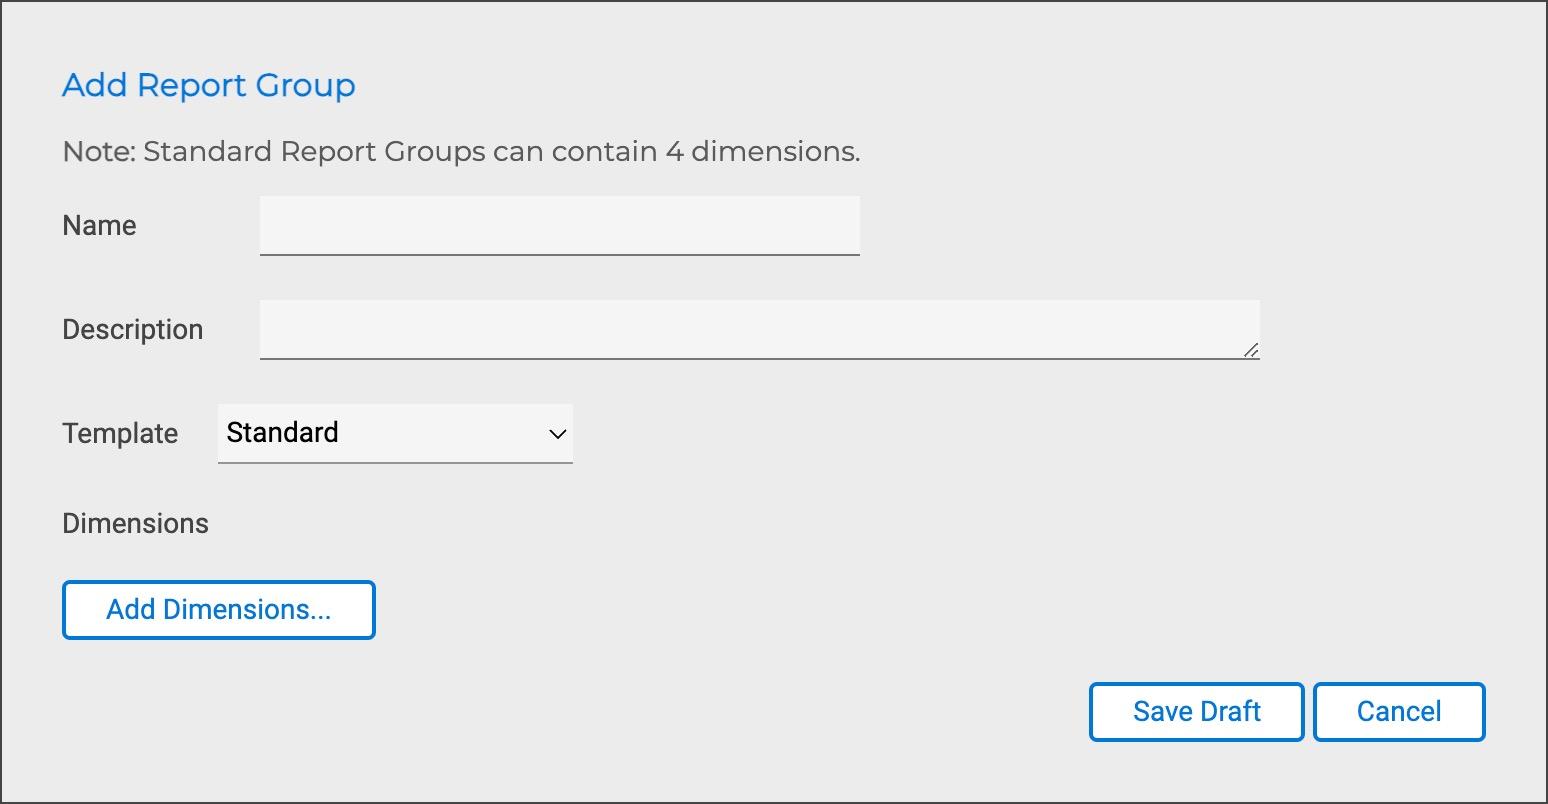1548x804 pixels.
Task: Cancel the Add Report Group dialog
Action: pyautogui.click(x=1398, y=712)
